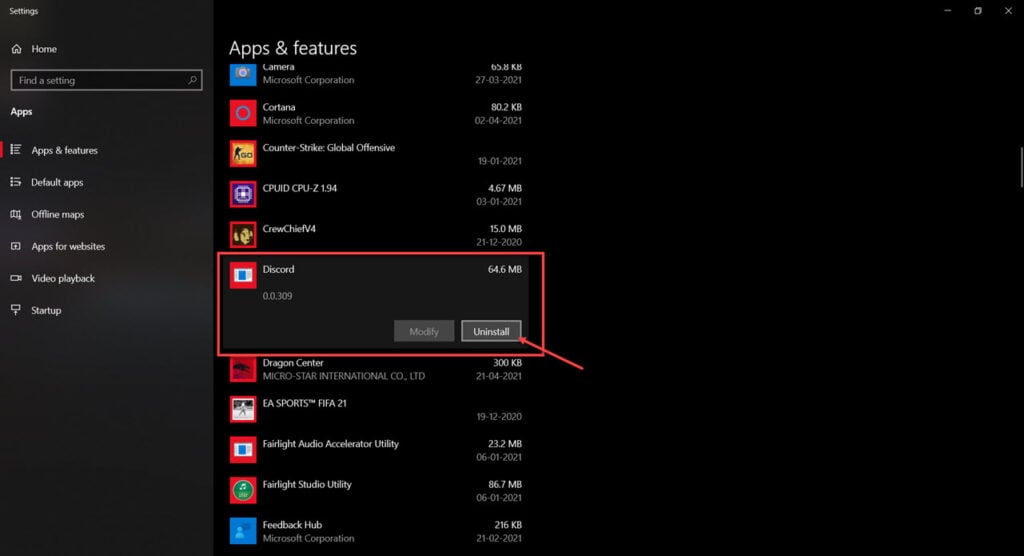Click the Camera app icon
The image size is (1024, 556).
[243, 74]
